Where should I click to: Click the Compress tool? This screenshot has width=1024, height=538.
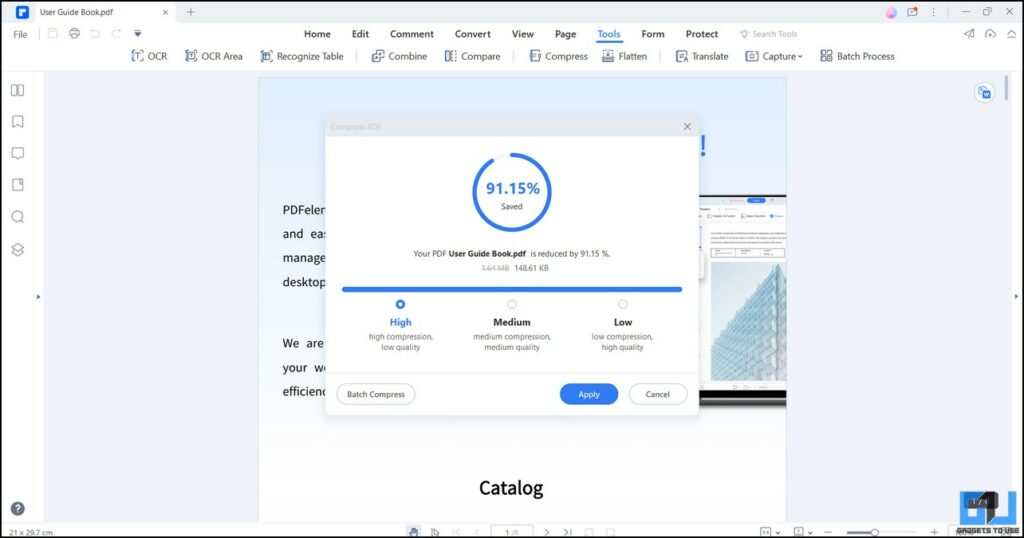click(x=558, y=56)
